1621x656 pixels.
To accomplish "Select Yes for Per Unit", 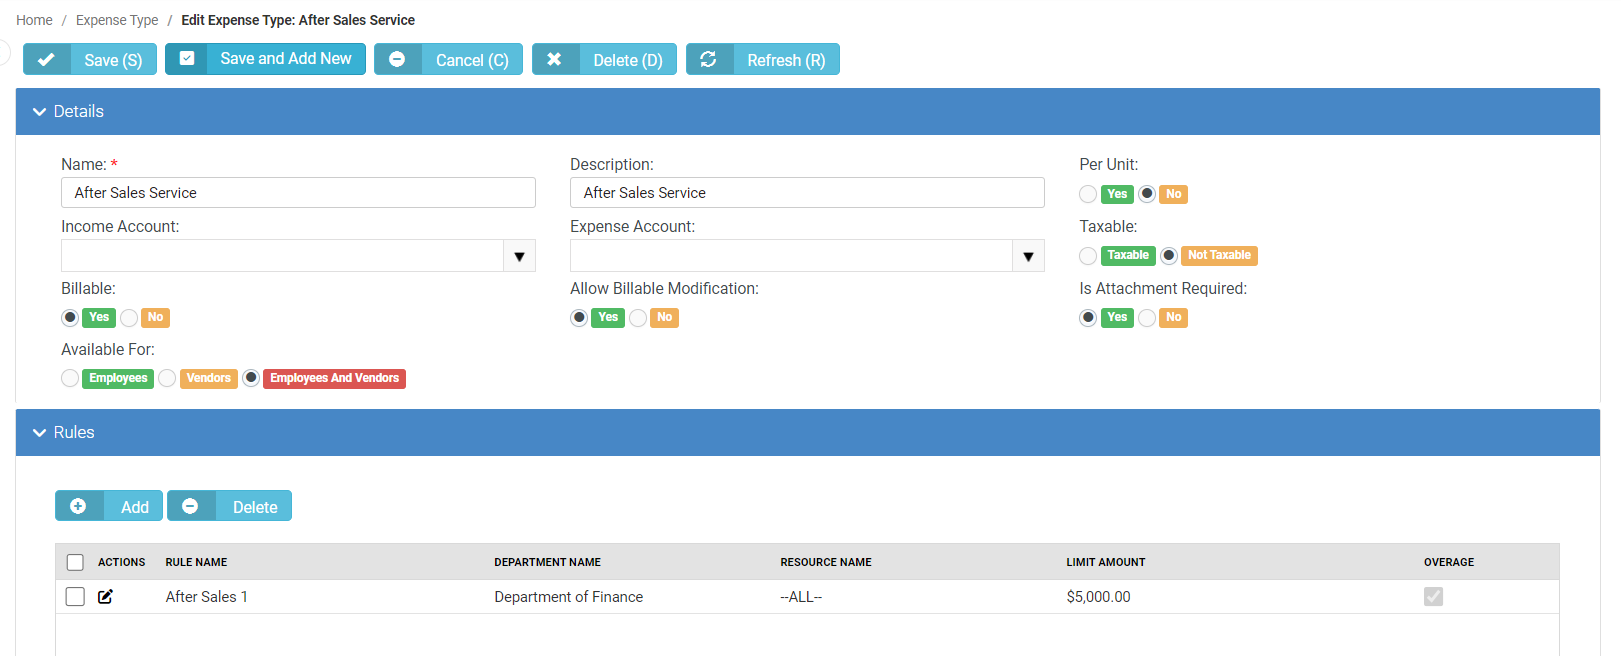I will point(1088,194).
